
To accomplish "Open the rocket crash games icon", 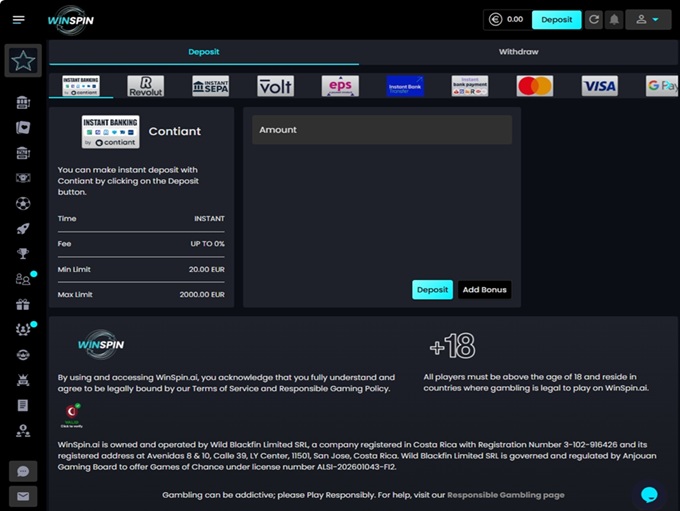I will [23, 229].
